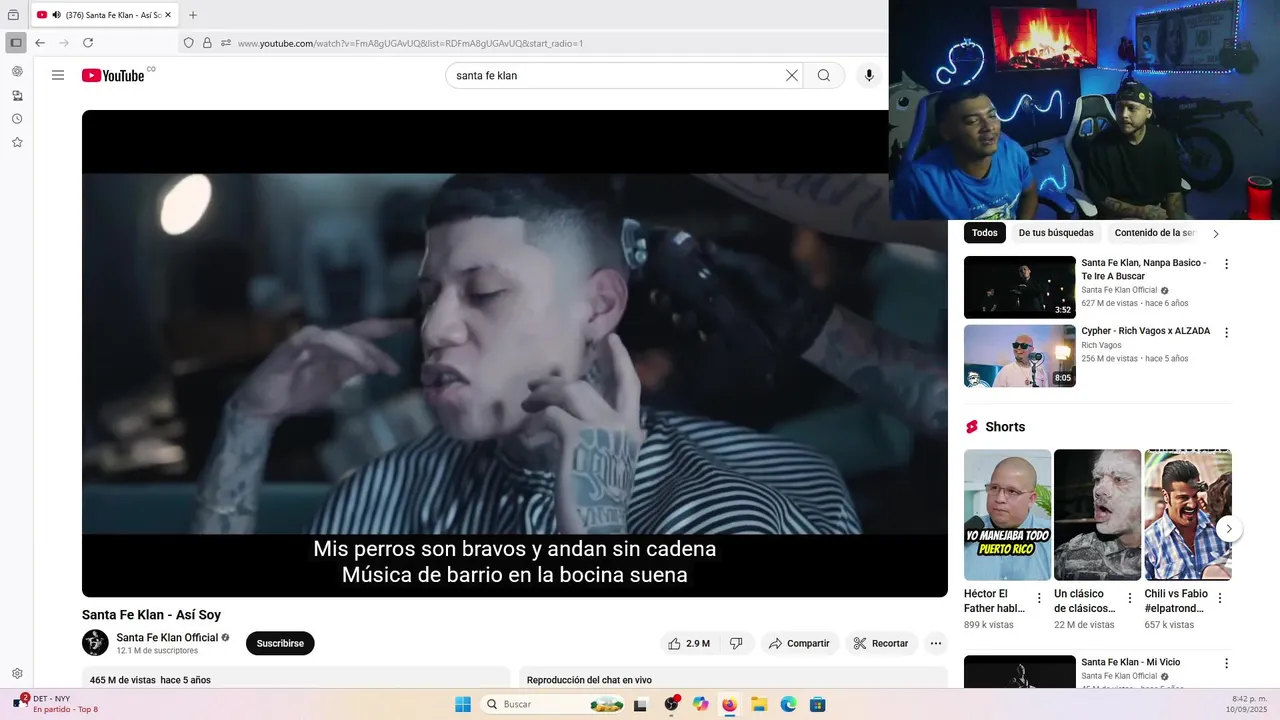Share the video via Compartir button
The height and width of the screenshot is (720, 1280).
click(x=799, y=643)
